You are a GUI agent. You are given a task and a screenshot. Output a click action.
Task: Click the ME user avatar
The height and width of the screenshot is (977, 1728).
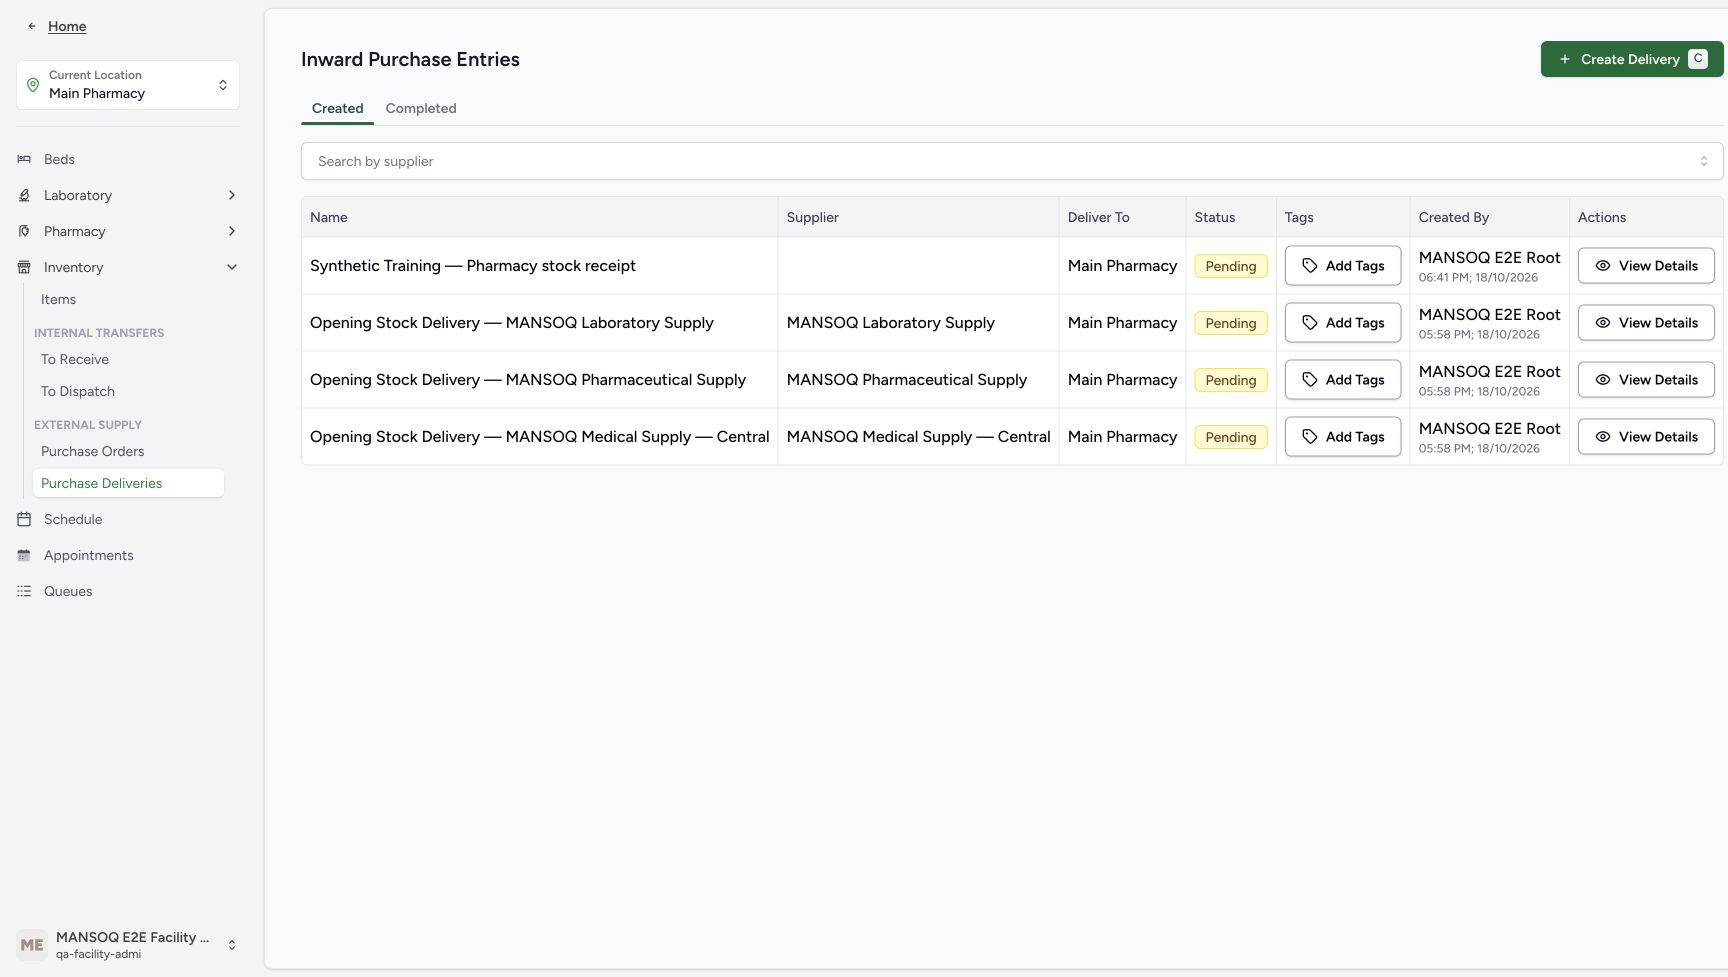tap(32, 945)
